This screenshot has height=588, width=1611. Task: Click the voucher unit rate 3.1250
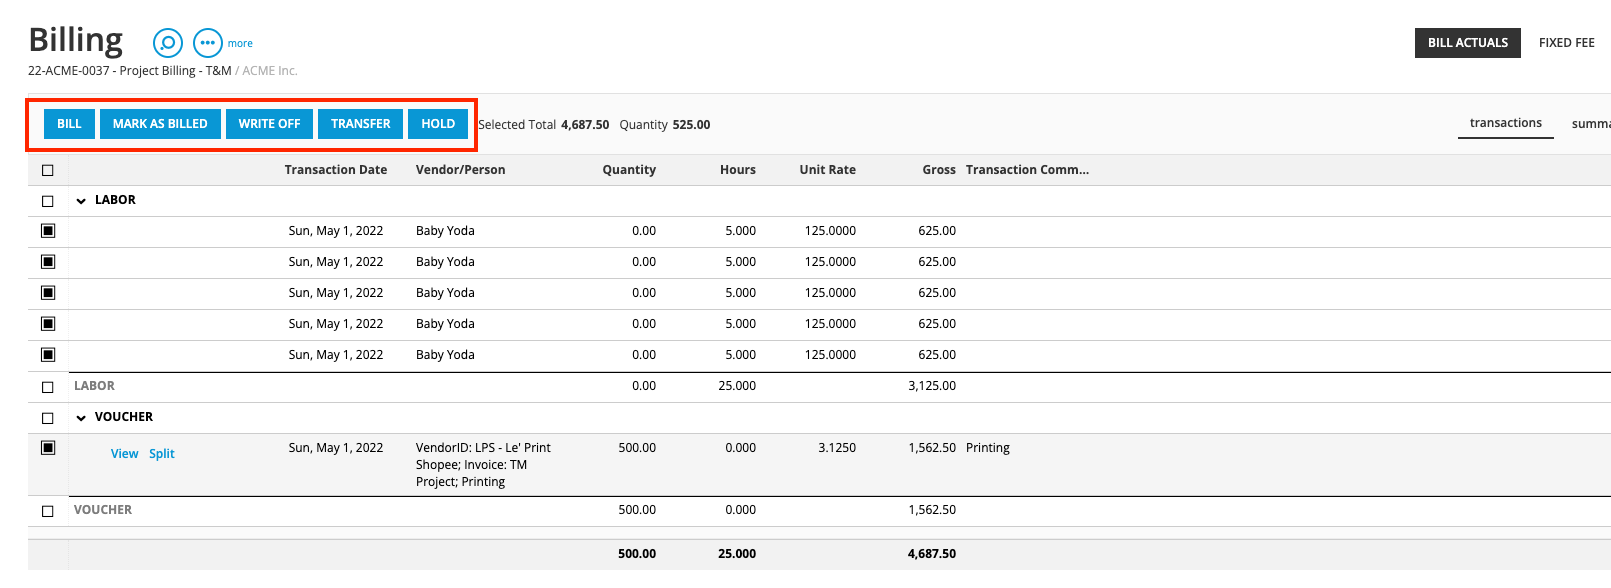pyautogui.click(x=837, y=448)
